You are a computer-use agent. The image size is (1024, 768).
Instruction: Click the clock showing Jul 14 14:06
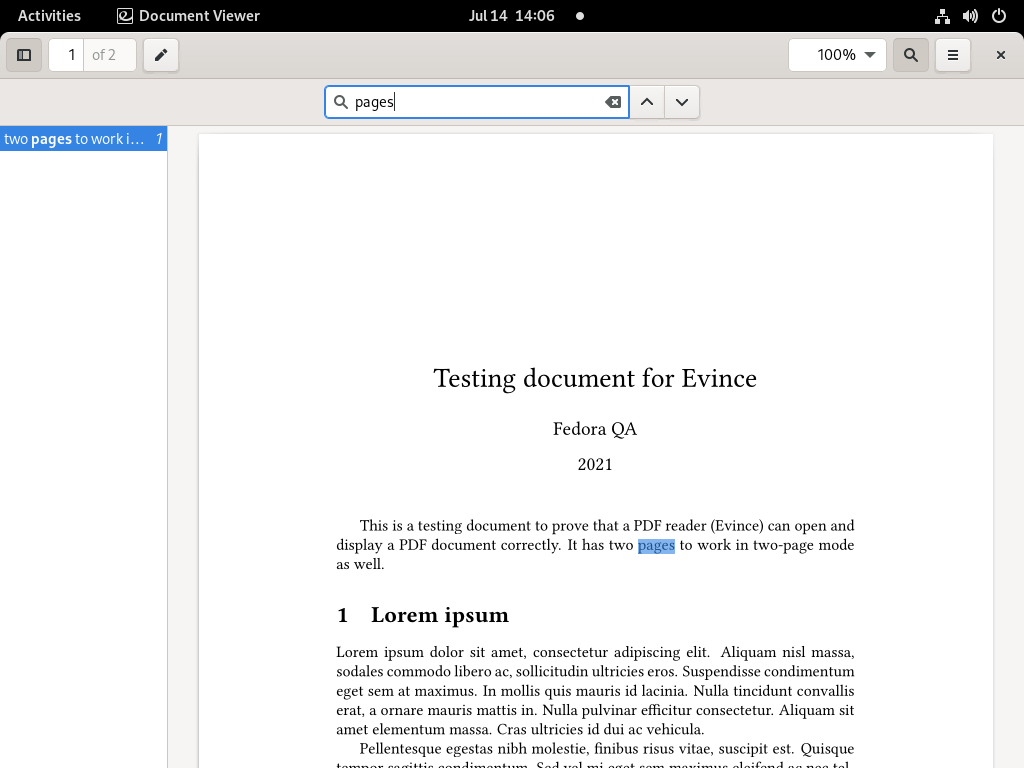[511, 16]
